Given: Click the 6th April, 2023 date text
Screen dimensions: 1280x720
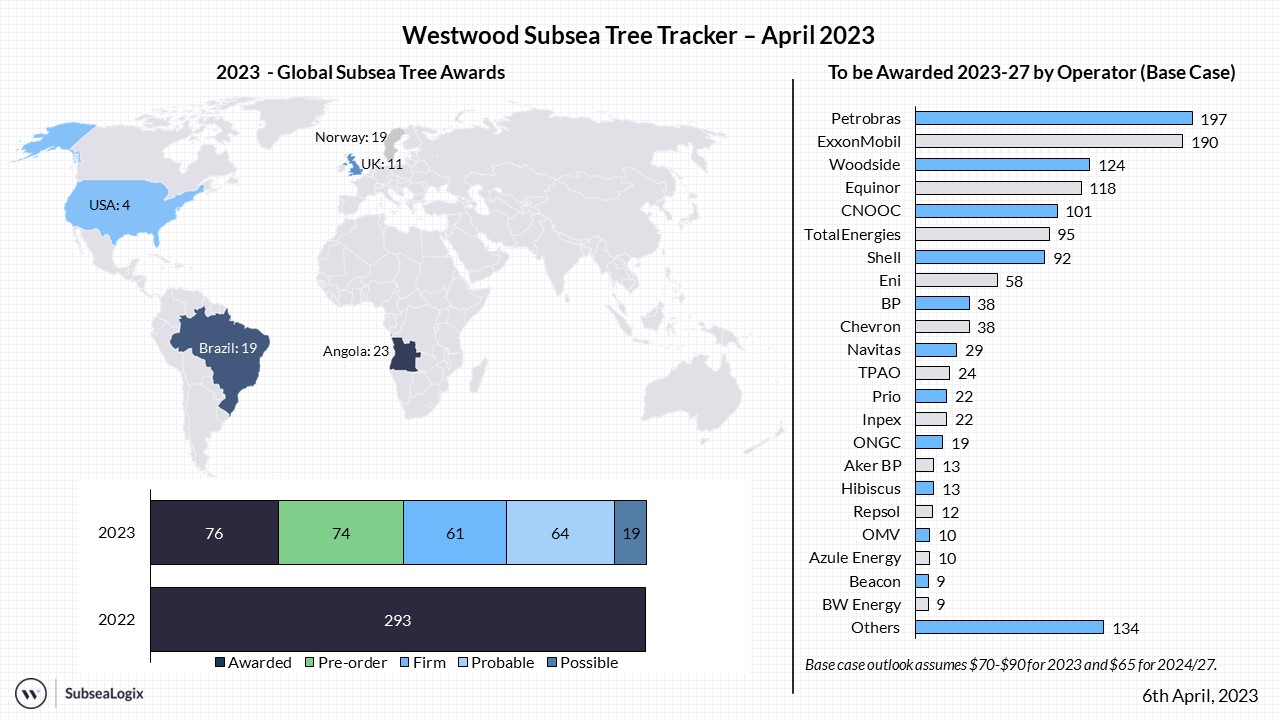Looking at the screenshot, I should click(1199, 695).
